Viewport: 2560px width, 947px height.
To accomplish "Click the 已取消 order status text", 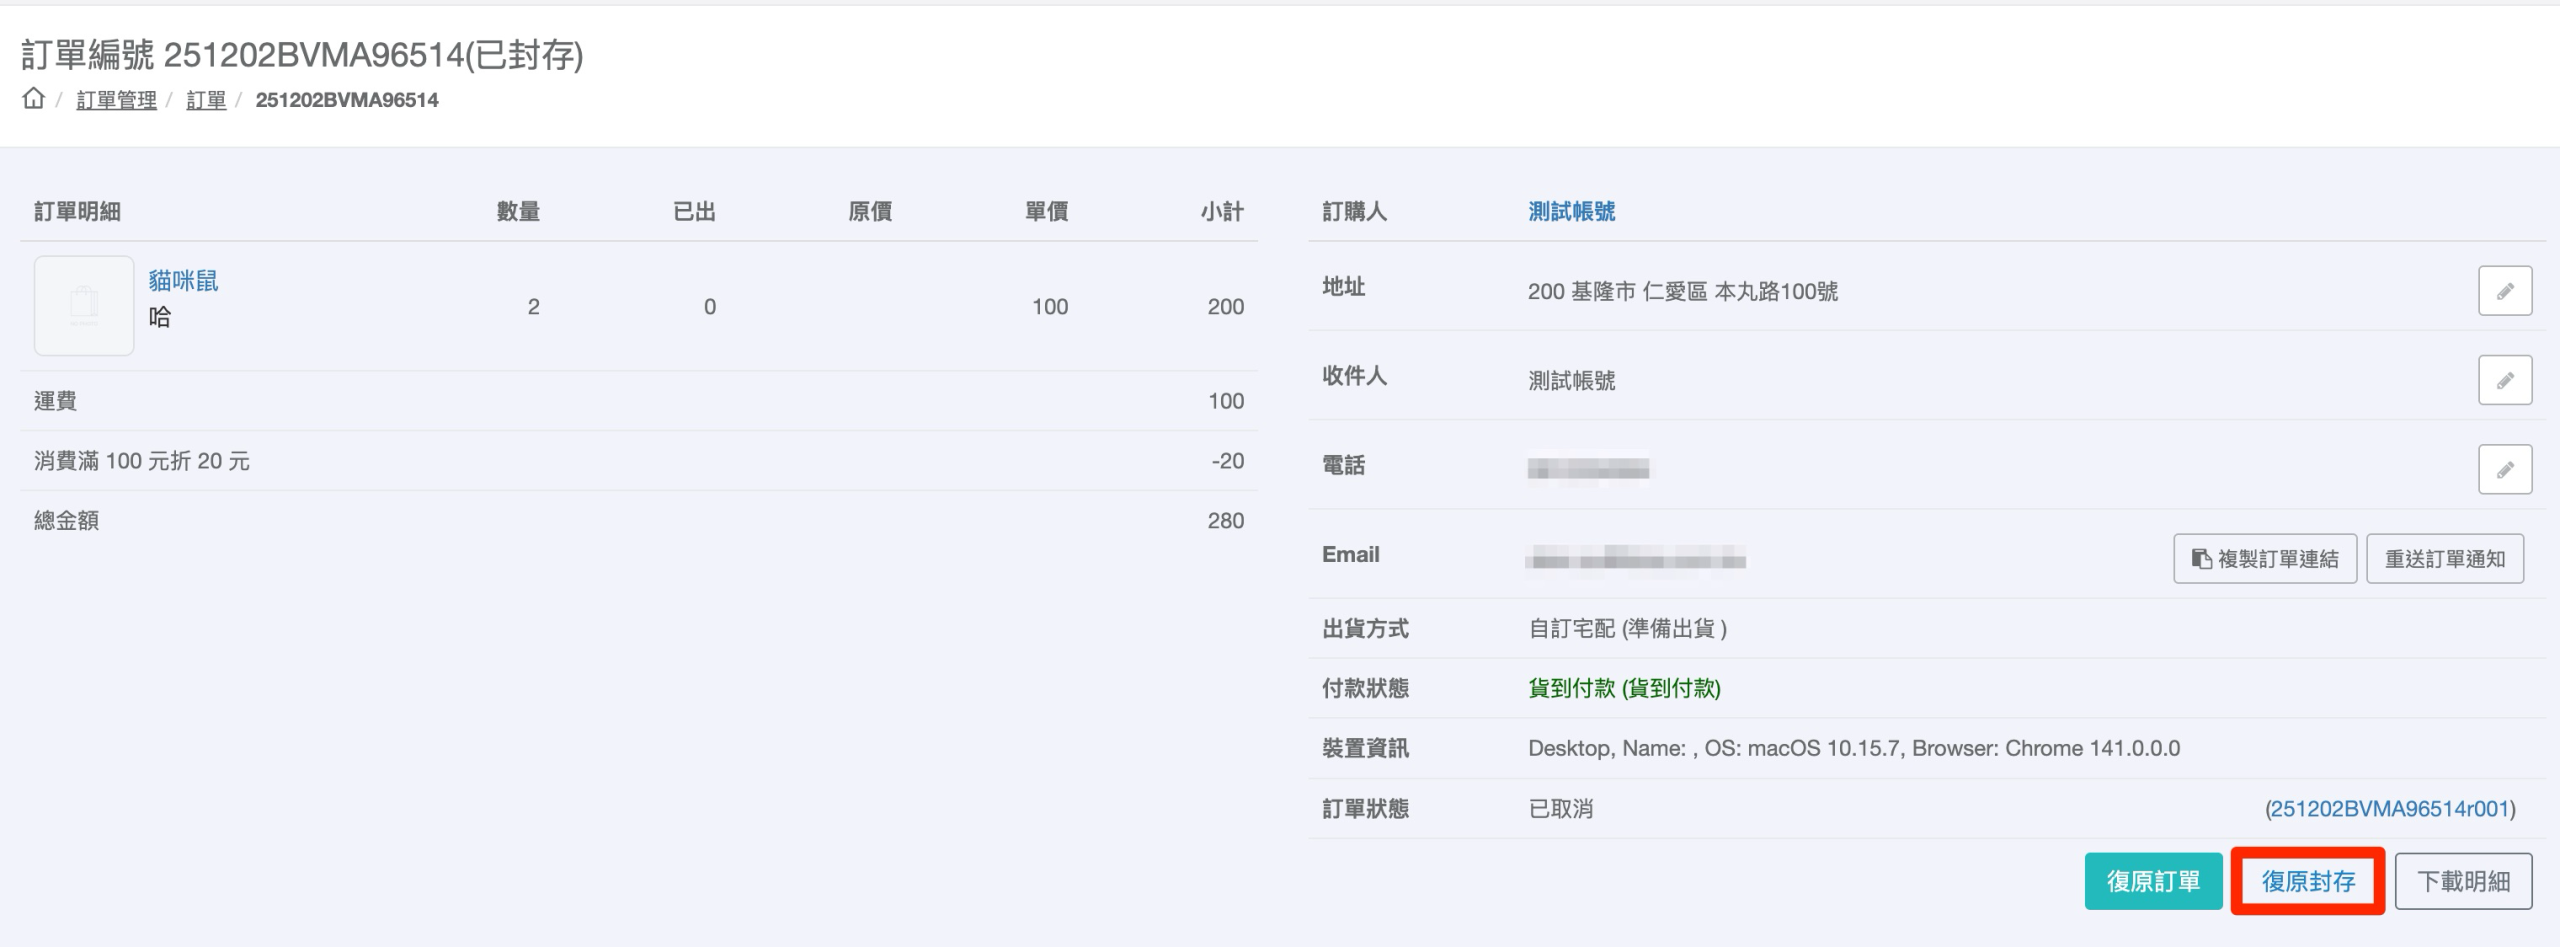I will click(1560, 809).
